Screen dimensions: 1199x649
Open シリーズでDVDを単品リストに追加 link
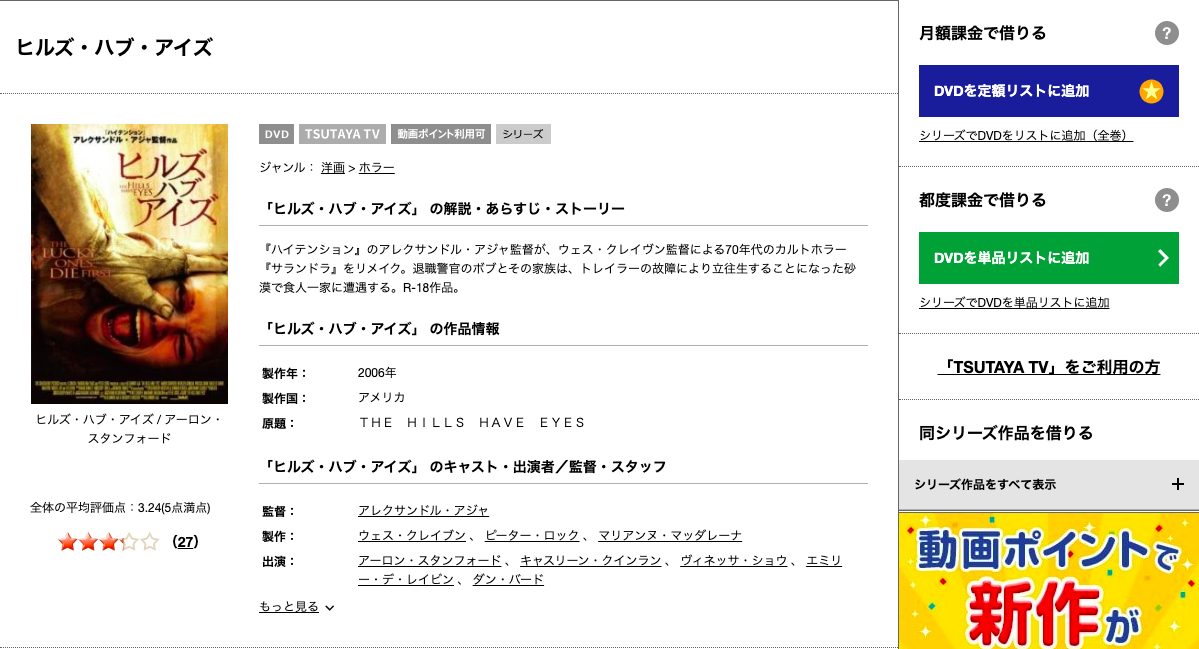pyautogui.click(x=1014, y=302)
